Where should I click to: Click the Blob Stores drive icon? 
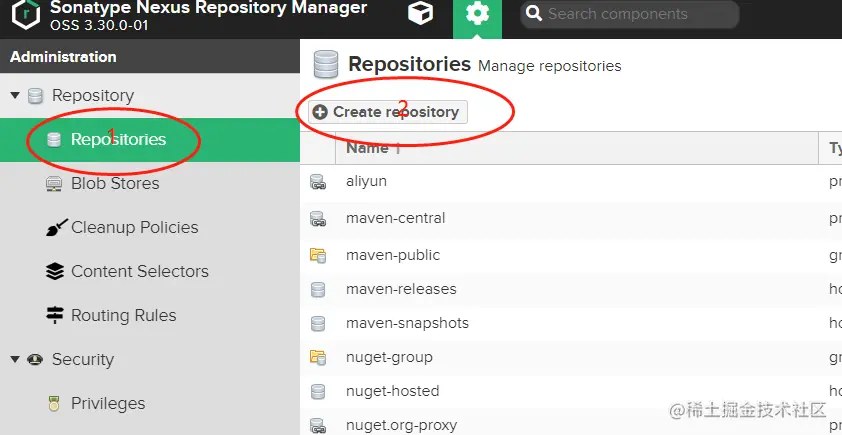coord(54,184)
